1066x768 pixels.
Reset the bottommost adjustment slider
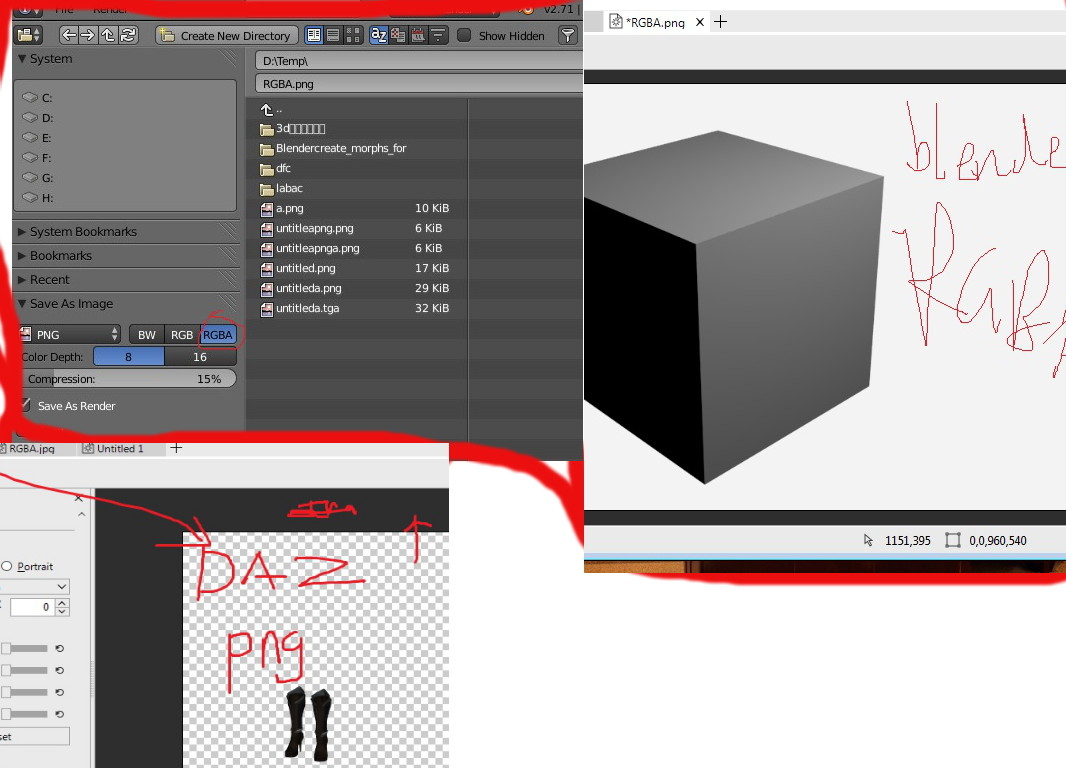[60, 714]
